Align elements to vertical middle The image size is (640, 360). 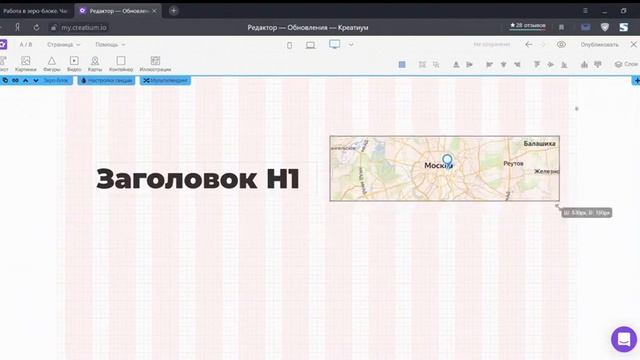(x=551, y=64)
